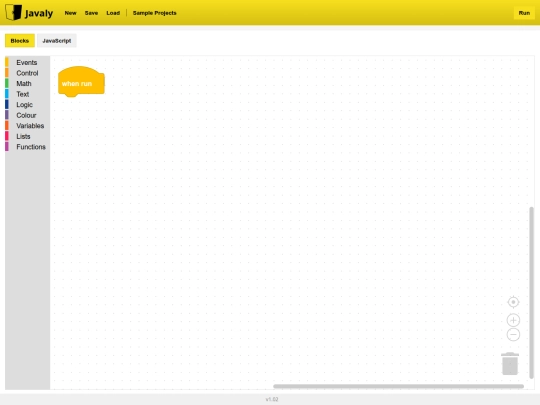Open the Events block category

(27, 62)
